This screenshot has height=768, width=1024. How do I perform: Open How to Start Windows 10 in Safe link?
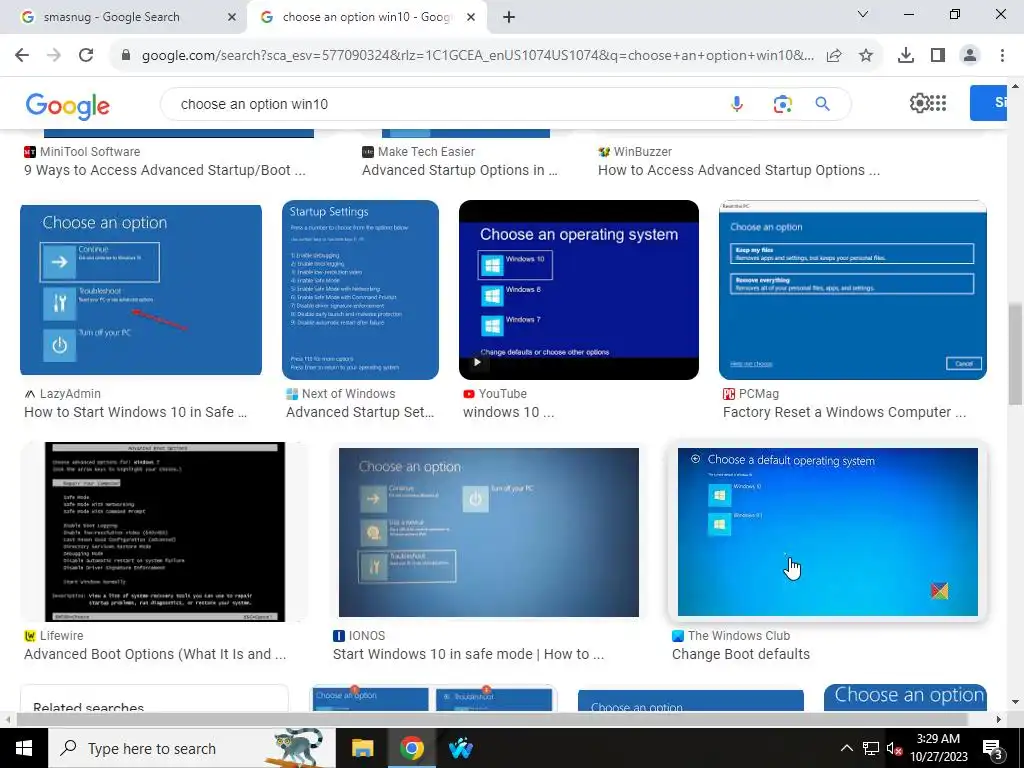click(x=135, y=413)
